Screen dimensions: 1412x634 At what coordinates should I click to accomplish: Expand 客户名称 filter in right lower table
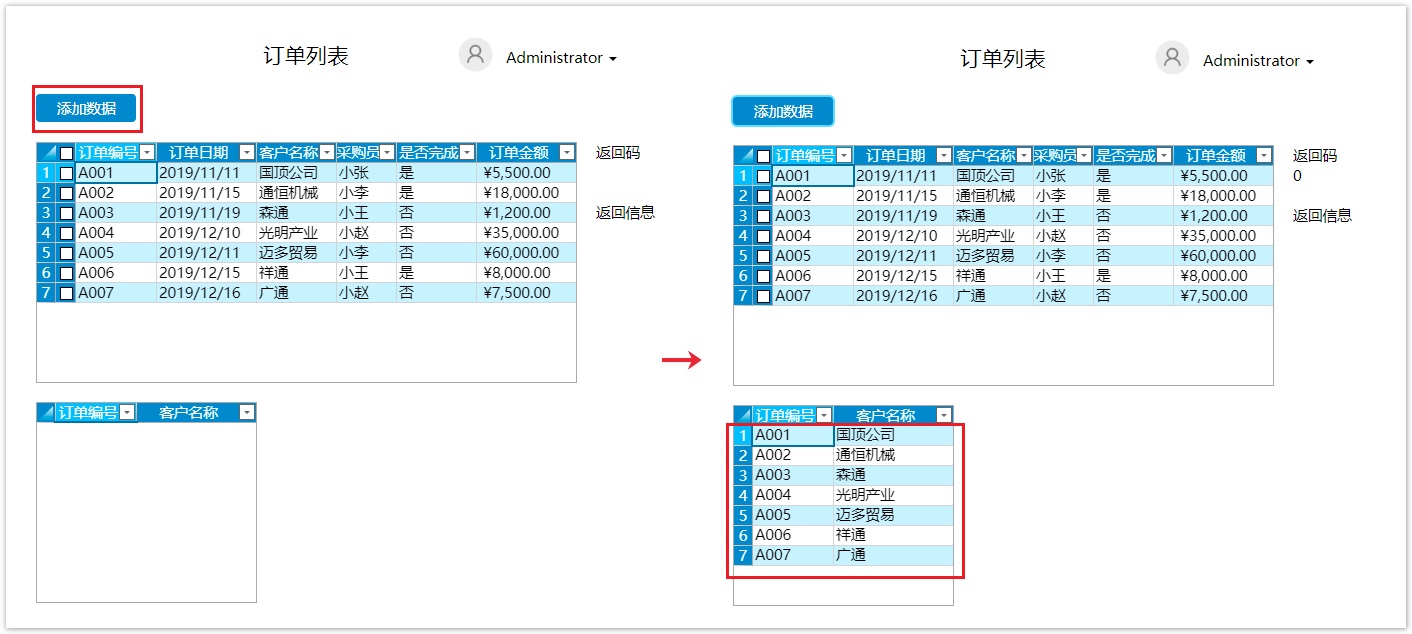[943, 416]
